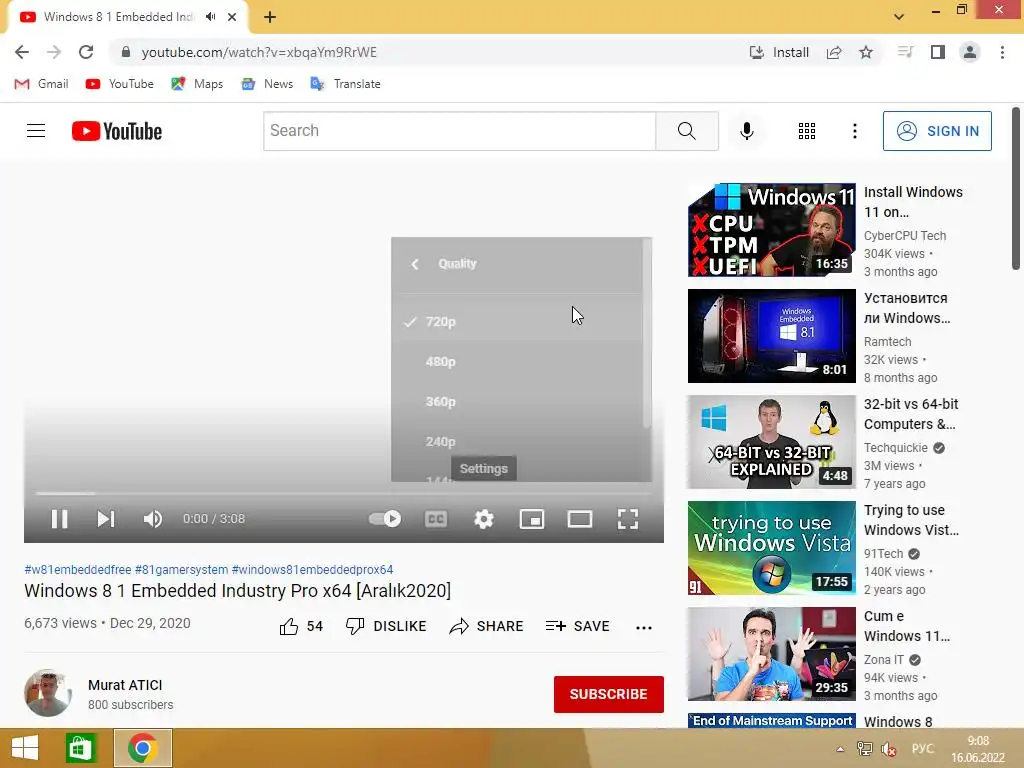Toggle the Chrome side panel
Viewport: 1024px width, 768px height.
938,52
